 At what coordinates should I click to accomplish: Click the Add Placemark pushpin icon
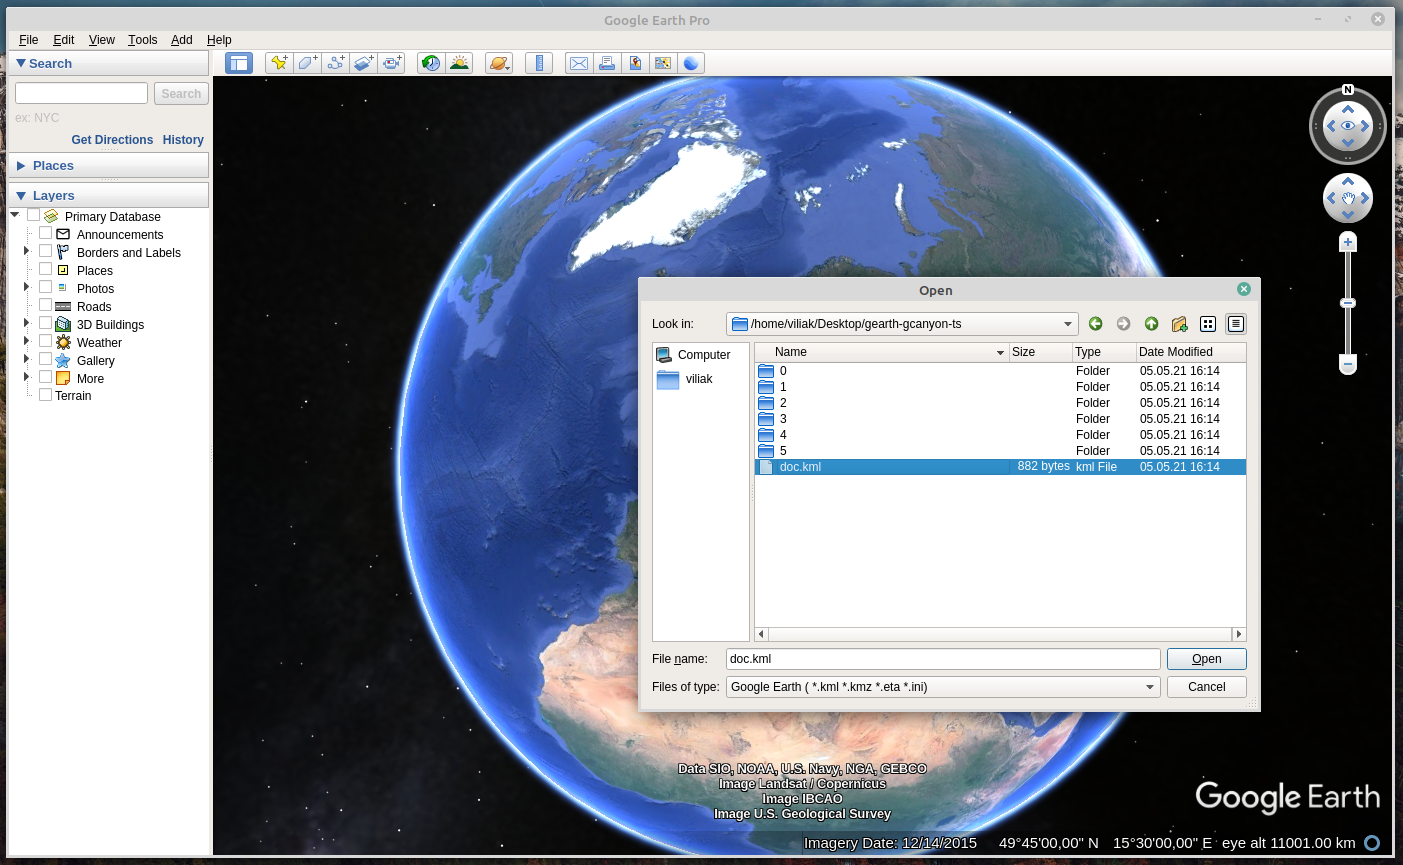[279, 63]
